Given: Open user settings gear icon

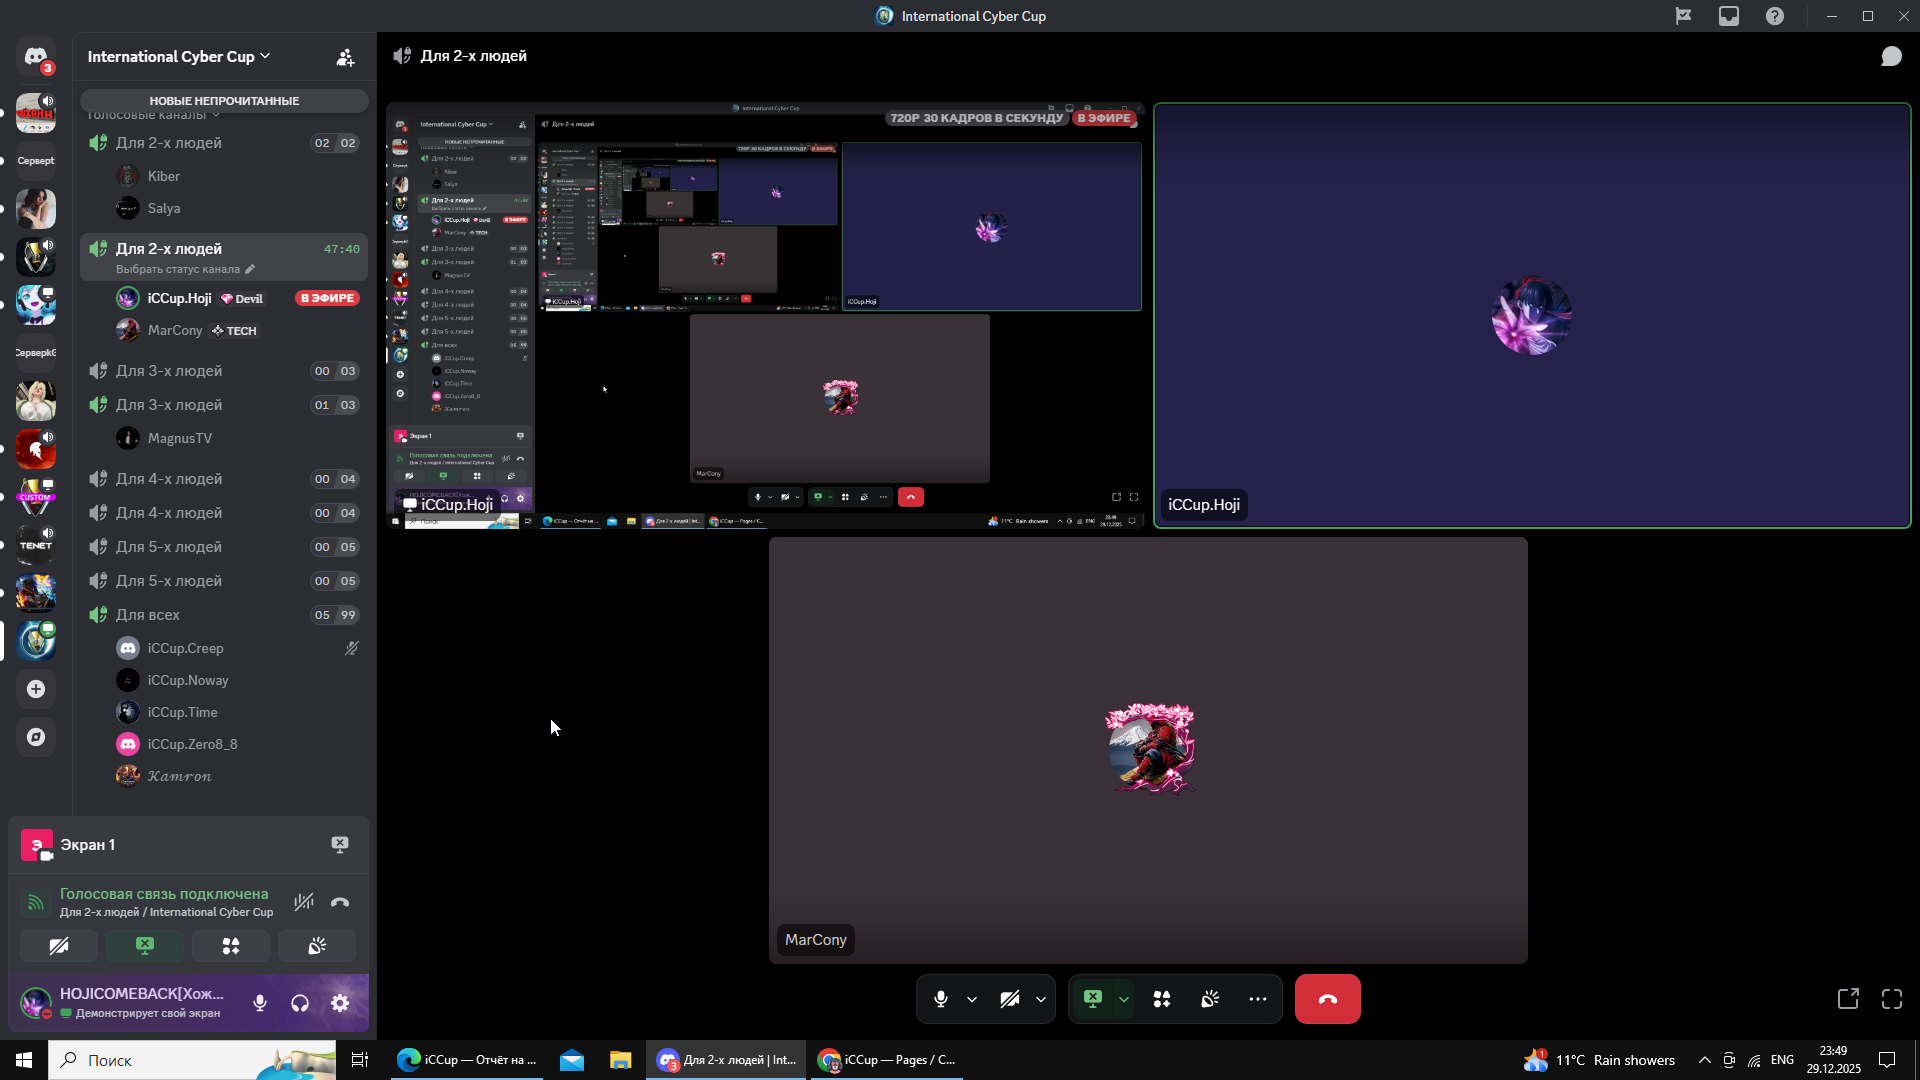Looking at the screenshot, I should point(340,1003).
